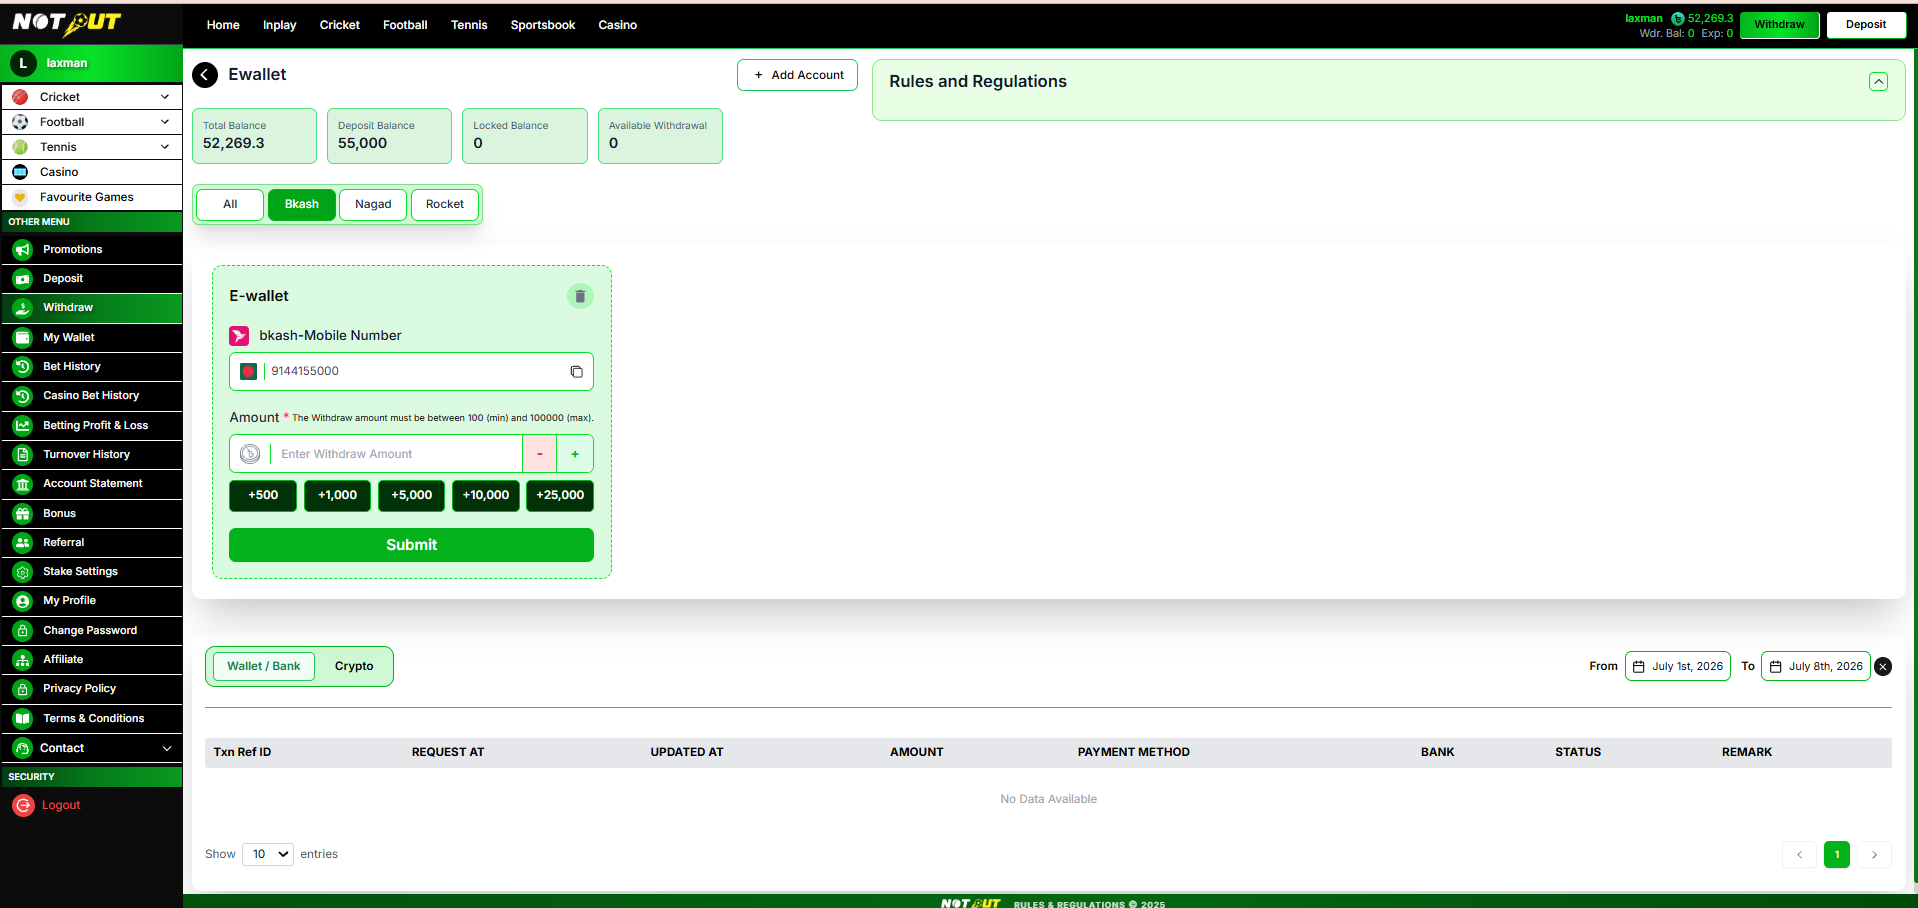Go to pagination page 1
This screenshot has width=1918, height=908.
click(1837, 855)
